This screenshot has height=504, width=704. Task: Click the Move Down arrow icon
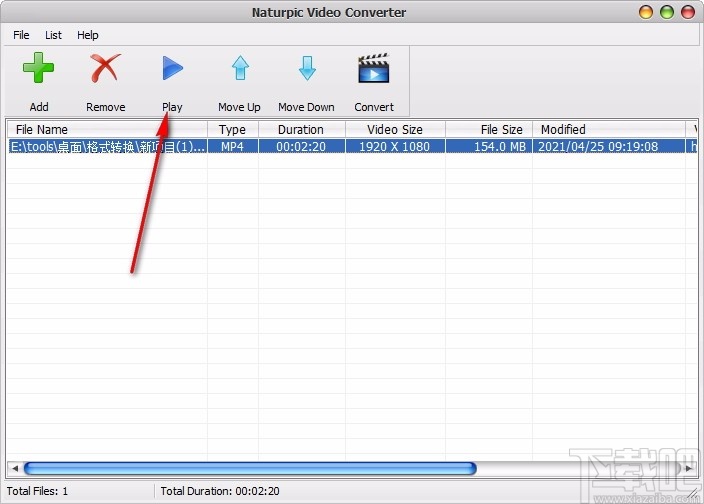point(307,68)
